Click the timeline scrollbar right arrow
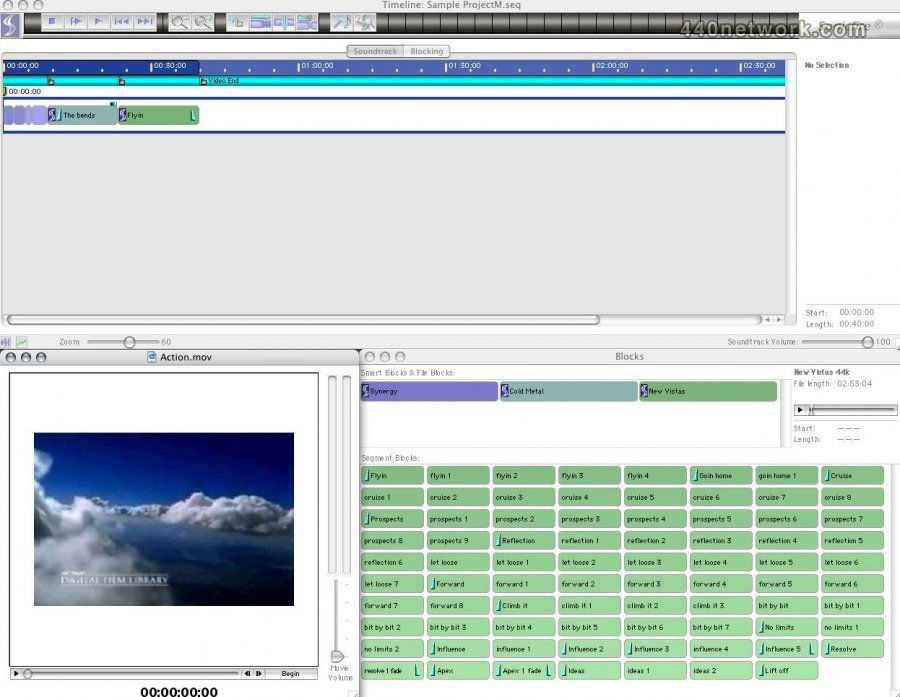Image resolution: width=900 pixels, height=697 pixels. [x=779, y=319]
